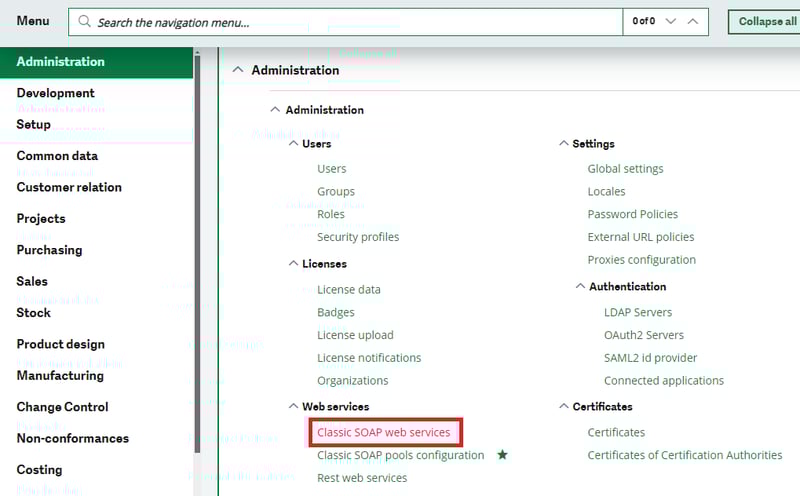
Task: Click the green favorite star icon
Action: click(503, 455)
